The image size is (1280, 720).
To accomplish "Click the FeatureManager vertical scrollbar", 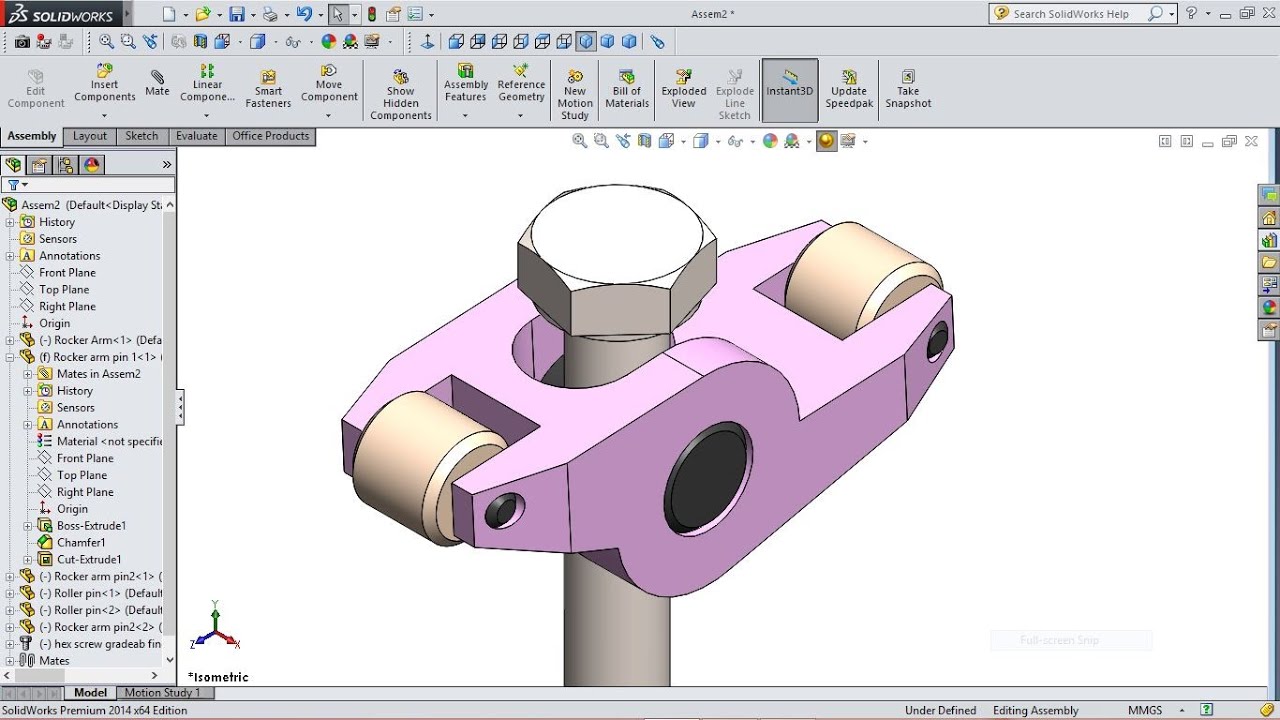I will point(169,430).
